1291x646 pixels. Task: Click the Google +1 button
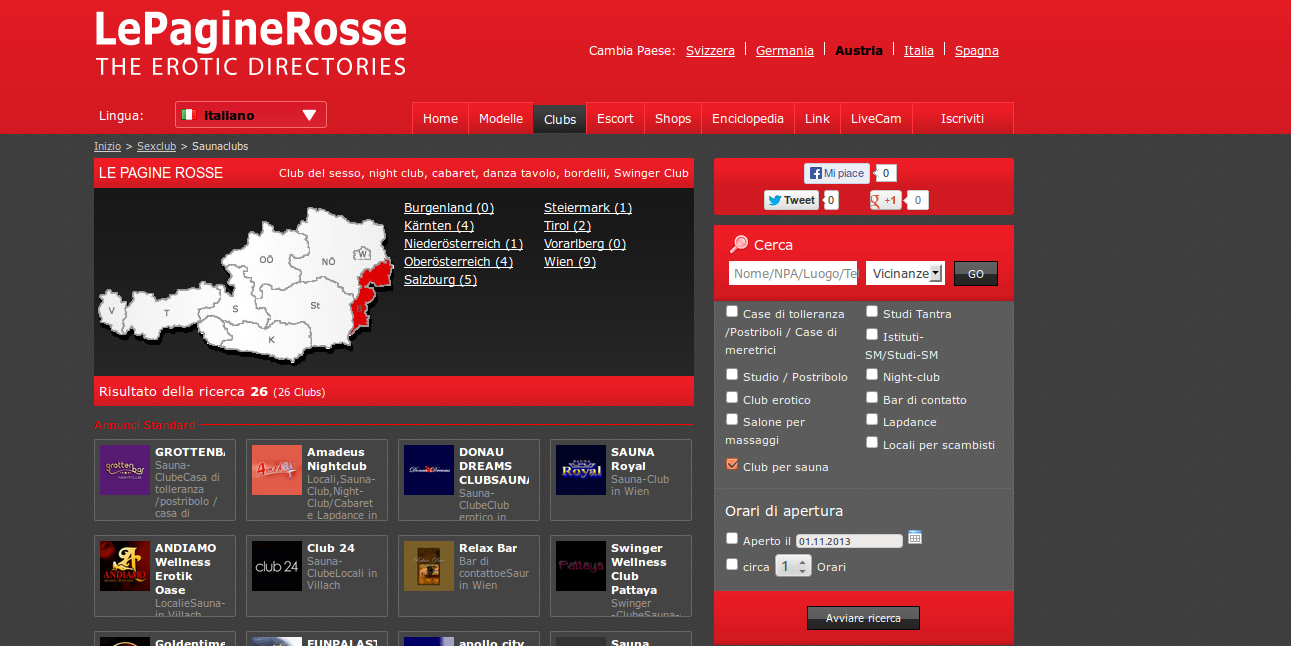885,200
